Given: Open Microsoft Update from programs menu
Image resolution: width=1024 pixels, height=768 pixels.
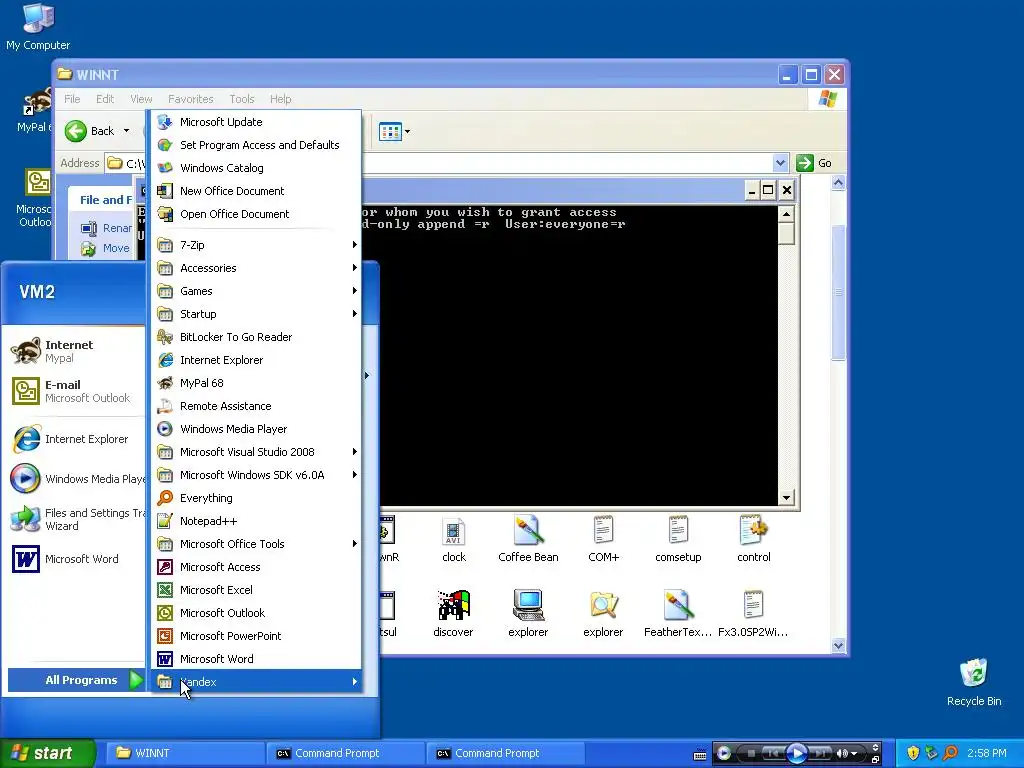Looking at the screenshot, I should pyautogui.click(x=257, y=122).
